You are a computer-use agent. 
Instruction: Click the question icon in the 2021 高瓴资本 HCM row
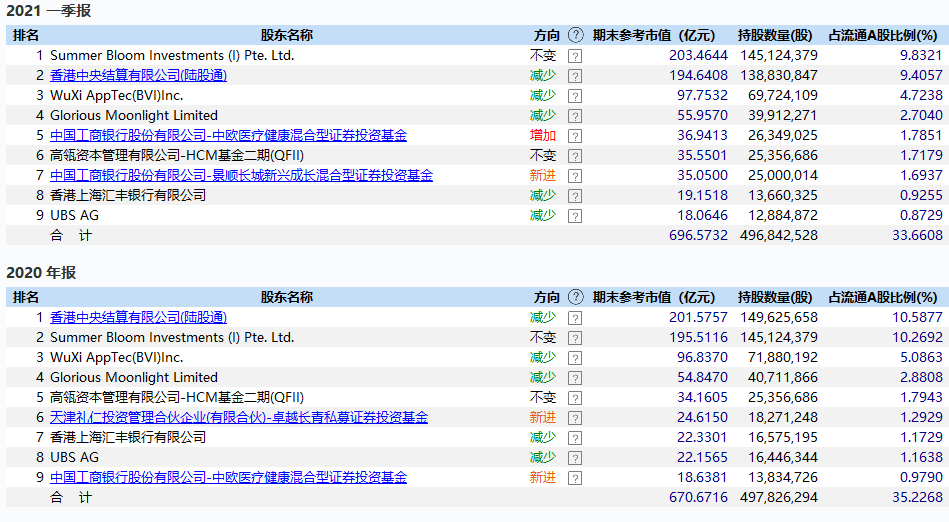coord(575,156)
